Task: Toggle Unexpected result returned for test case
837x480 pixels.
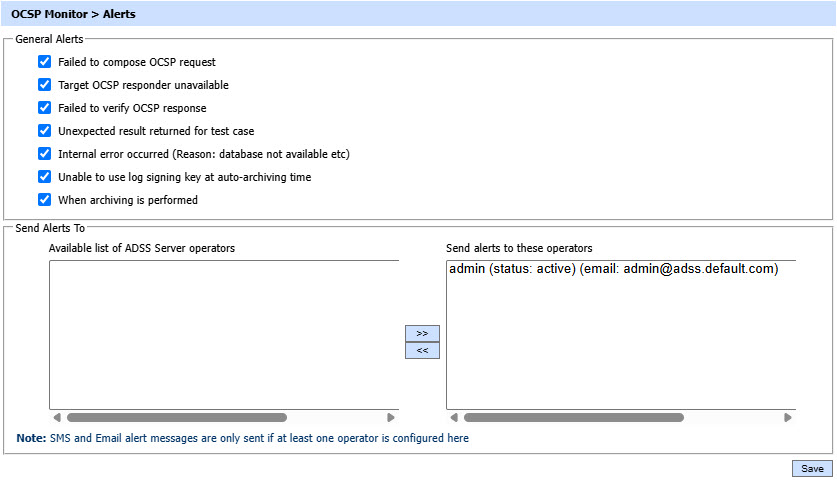Action: click(x=44, y=131)
